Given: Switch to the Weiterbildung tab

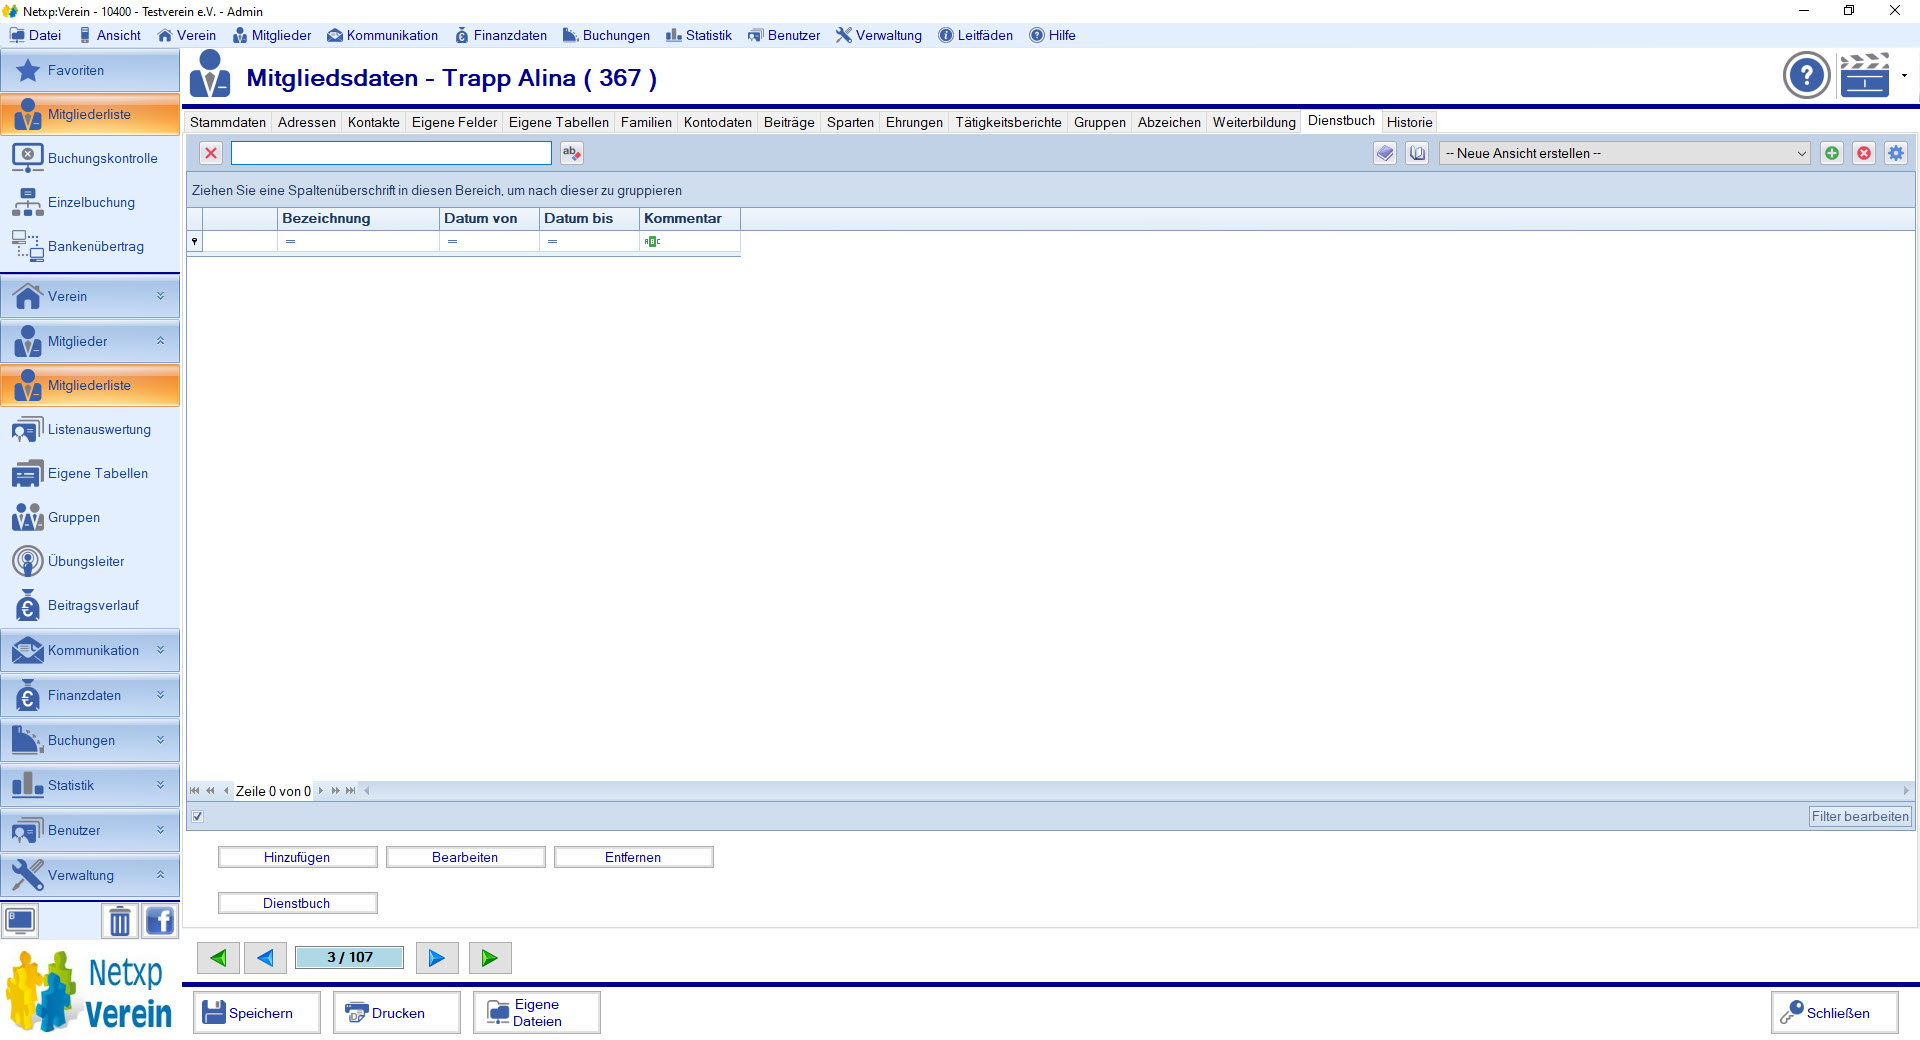Looking at the screenshot, I should point(1254,122).
